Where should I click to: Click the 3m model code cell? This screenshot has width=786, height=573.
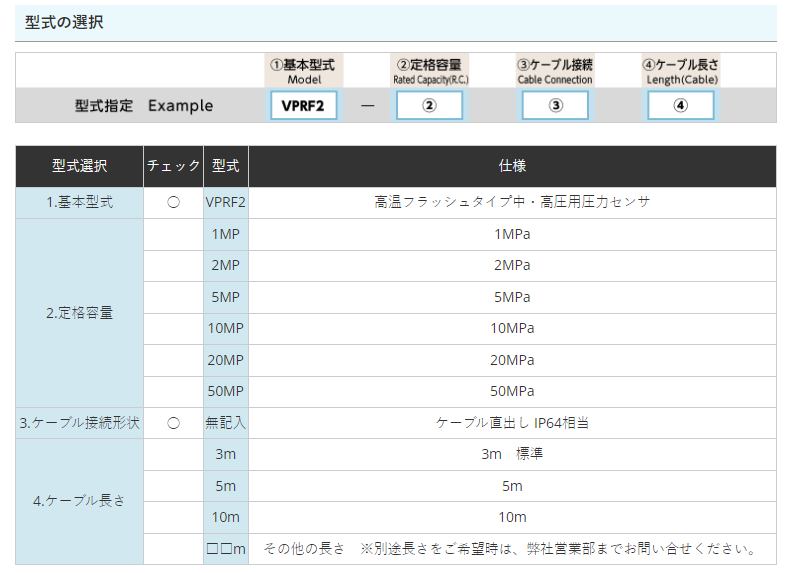coord(226,454)
